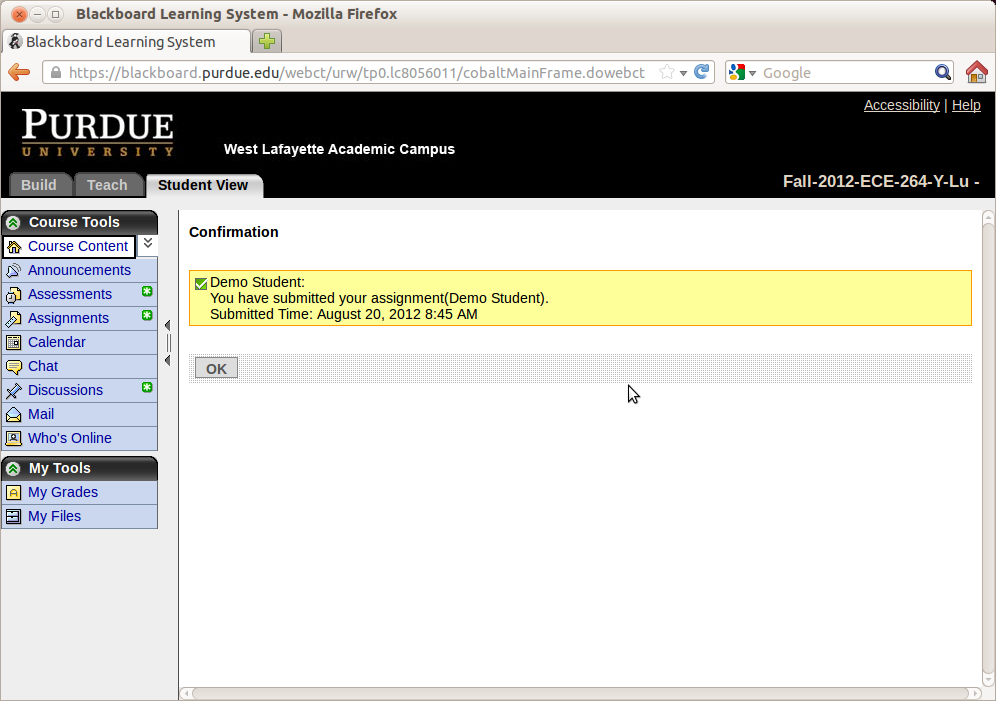
Task: Collapse the My Tools section
Action: coord(13,469)
